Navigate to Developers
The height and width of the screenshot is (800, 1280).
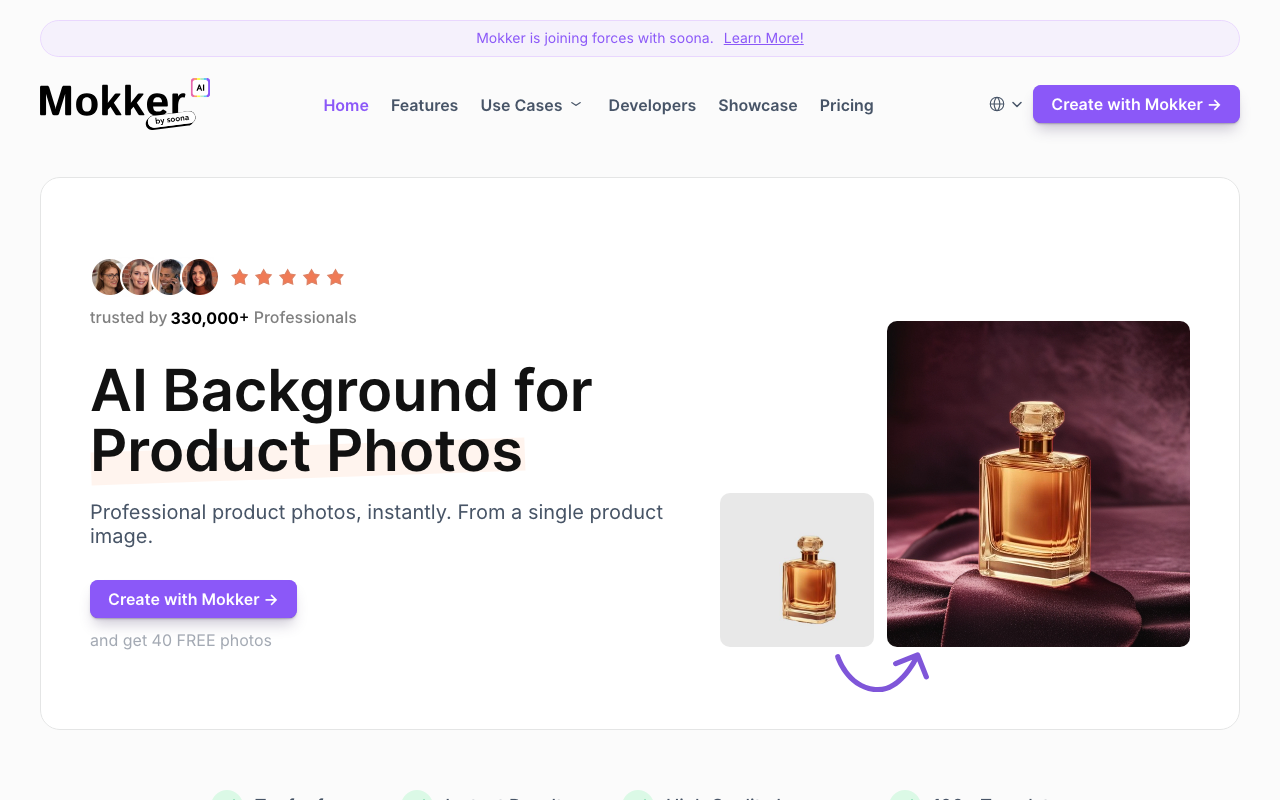652,105
